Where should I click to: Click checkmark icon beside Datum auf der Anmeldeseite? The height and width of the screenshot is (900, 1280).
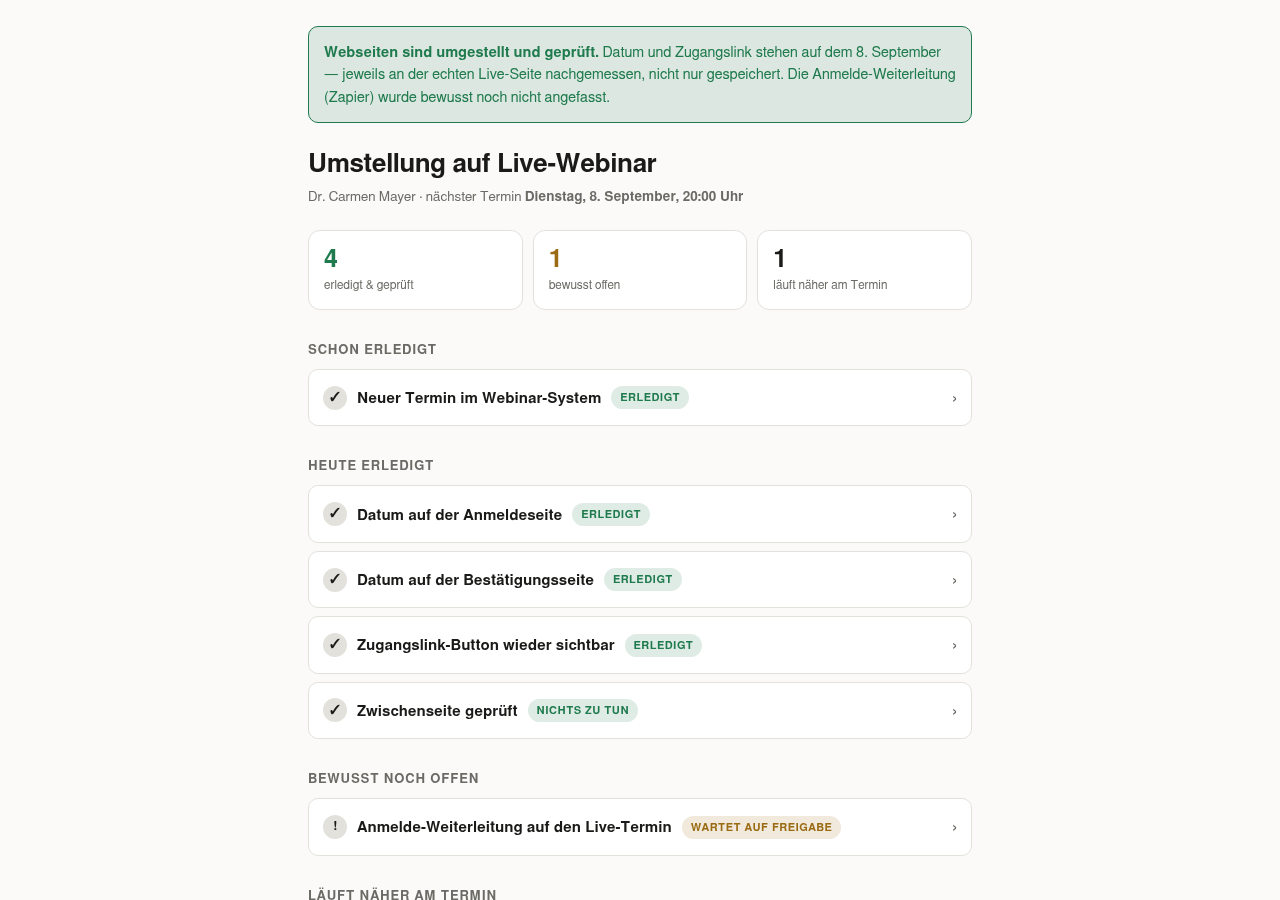point(335,514)
